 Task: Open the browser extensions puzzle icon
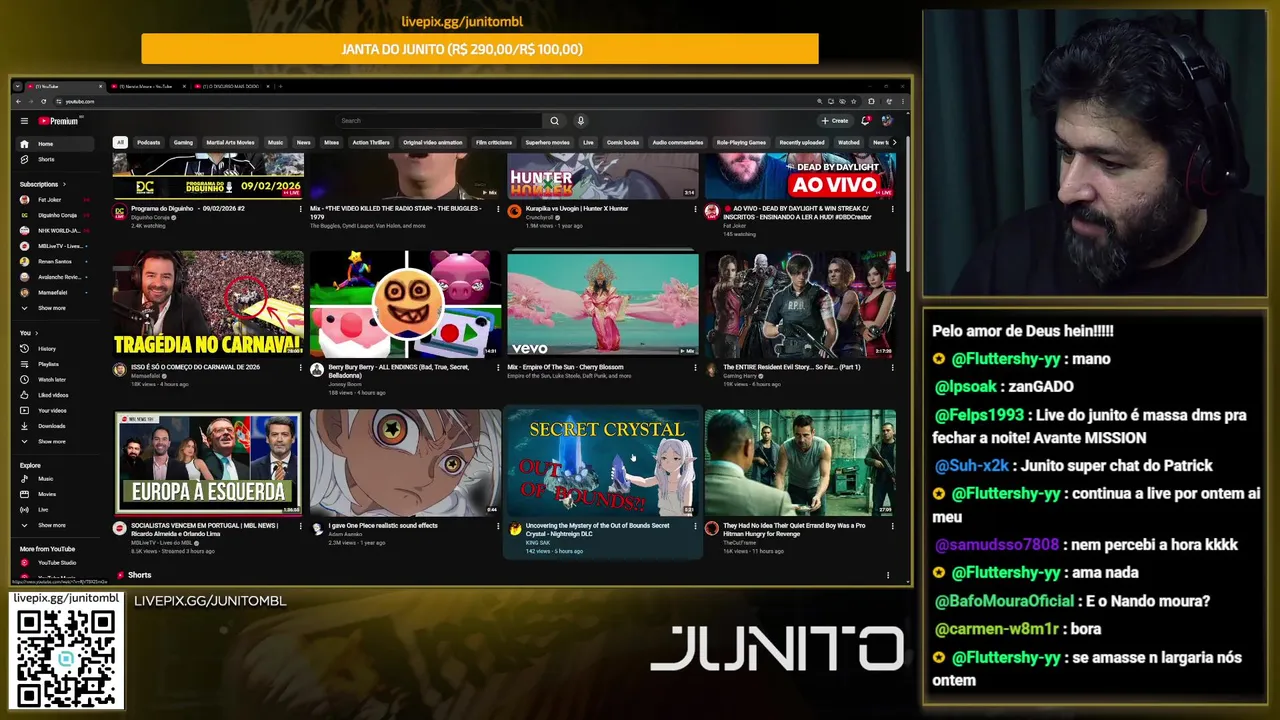(872, 102)
